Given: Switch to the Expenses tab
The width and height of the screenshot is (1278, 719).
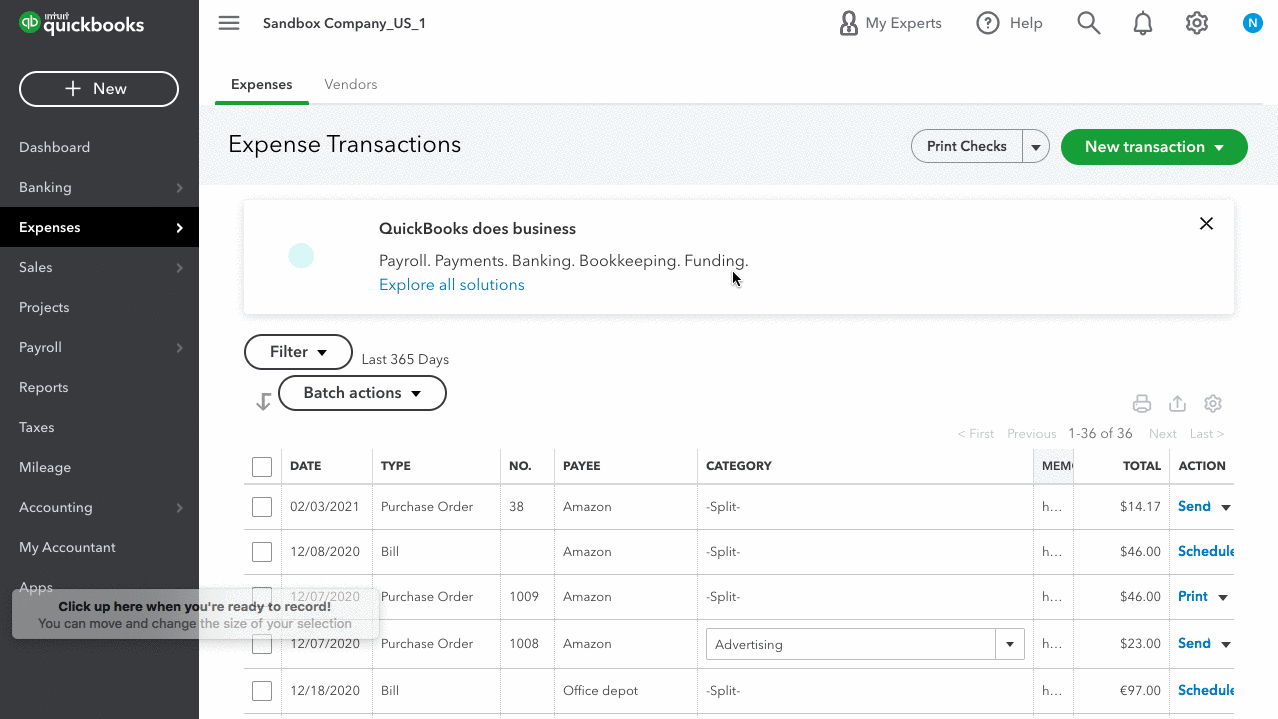Looking at the screenshot, I should point(261,84).
